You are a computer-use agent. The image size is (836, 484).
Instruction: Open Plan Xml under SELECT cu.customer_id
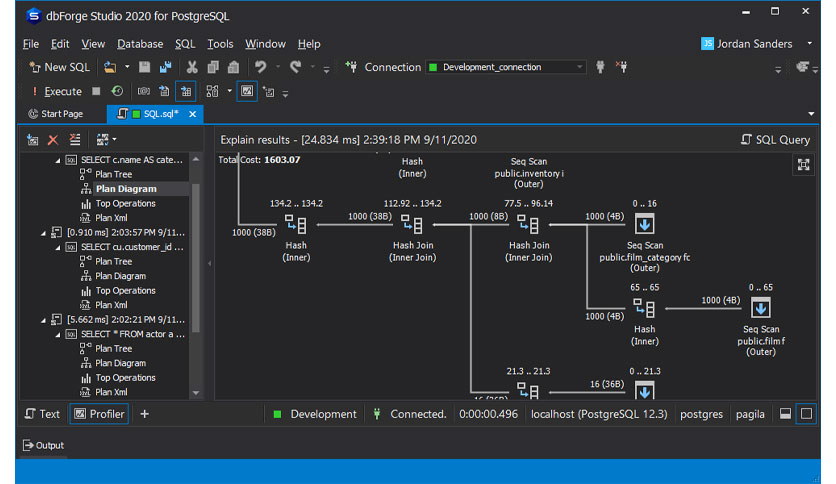pyautogui.click(x=111, y=305)
